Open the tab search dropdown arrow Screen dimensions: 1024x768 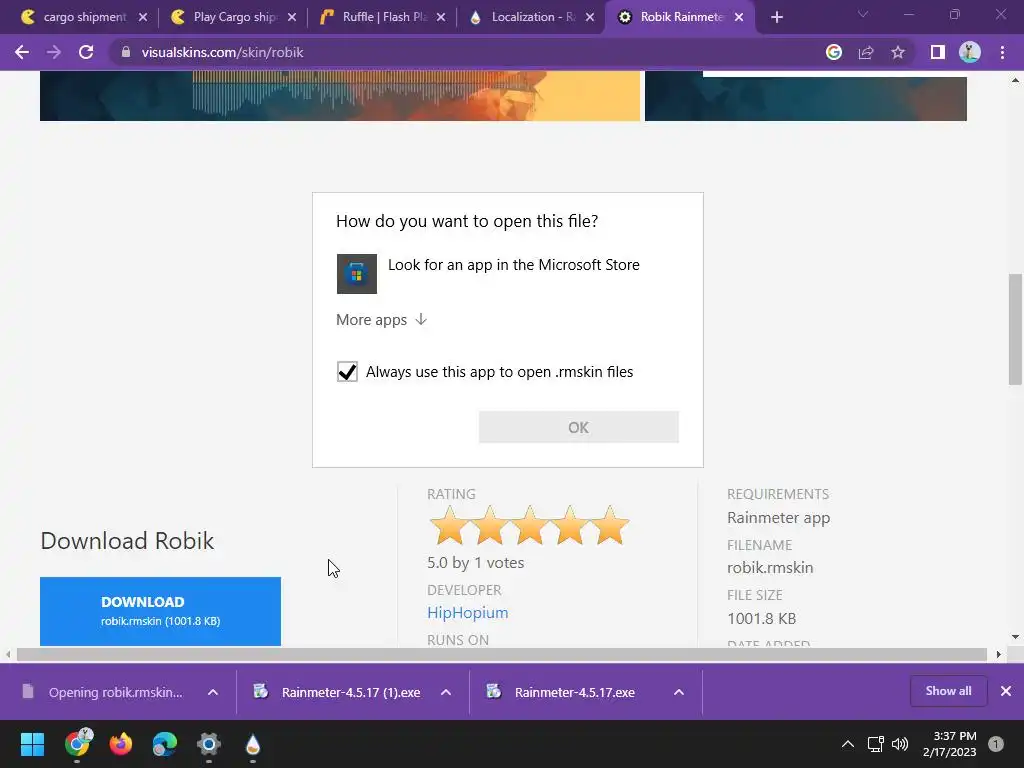click(863, 14)
